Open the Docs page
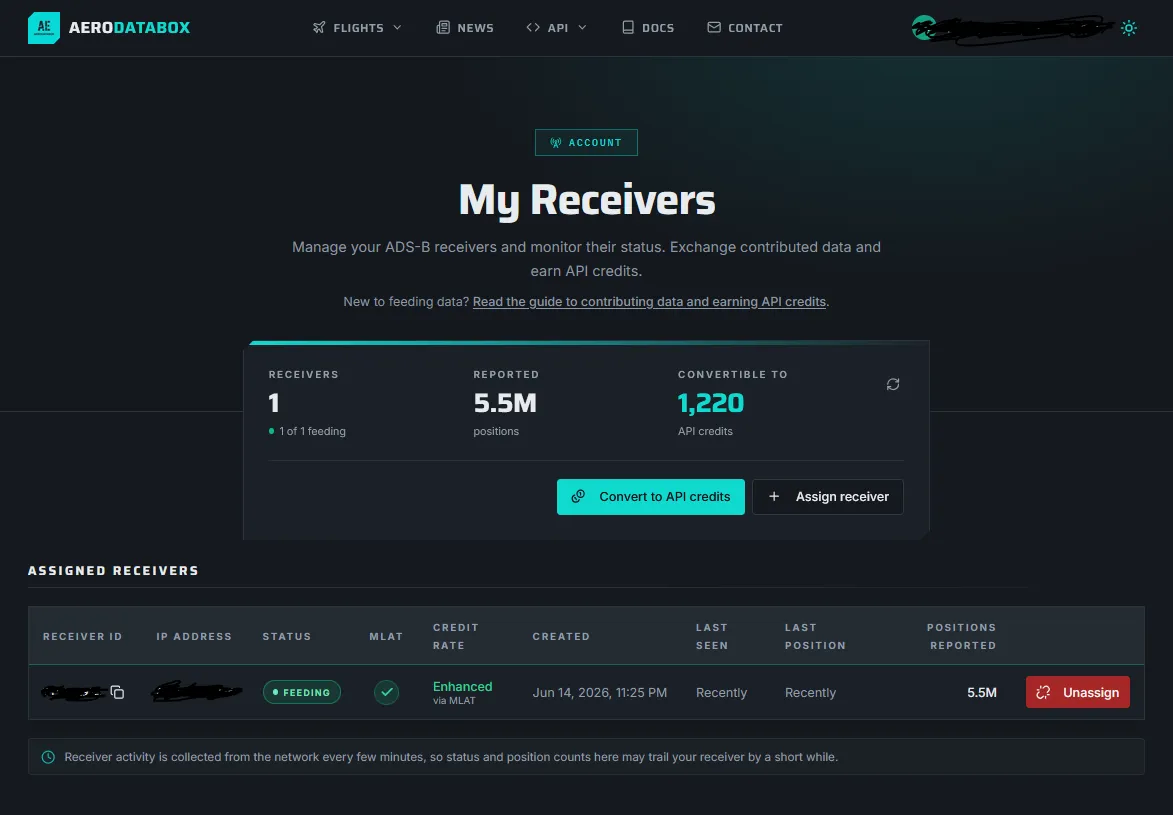The width and height of the screenshot is (1173, 815). tap(648, 28)
